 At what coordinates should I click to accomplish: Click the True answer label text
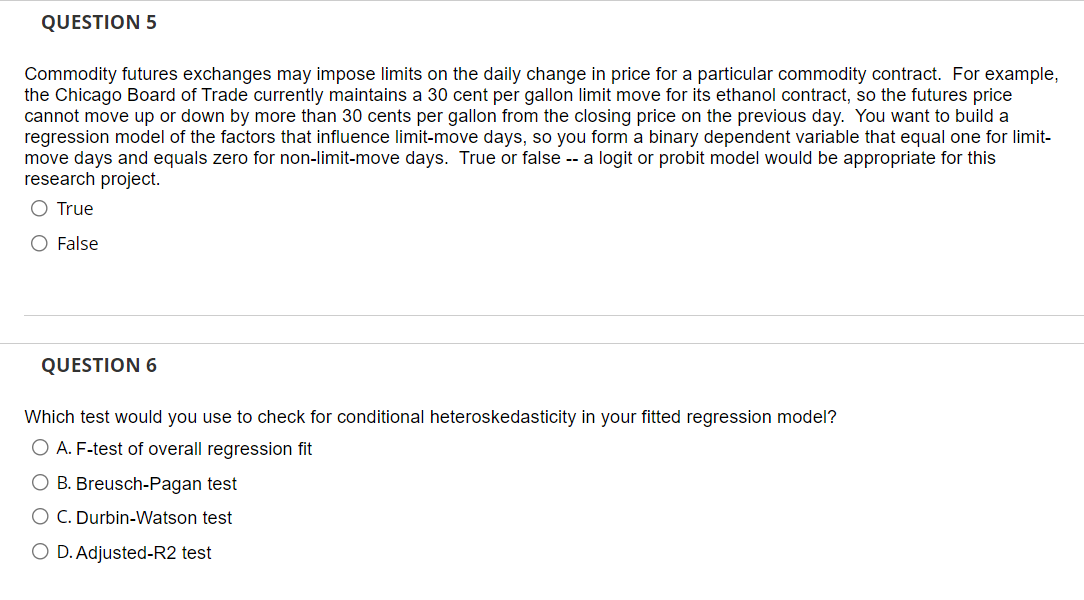[x=77, y=209]
